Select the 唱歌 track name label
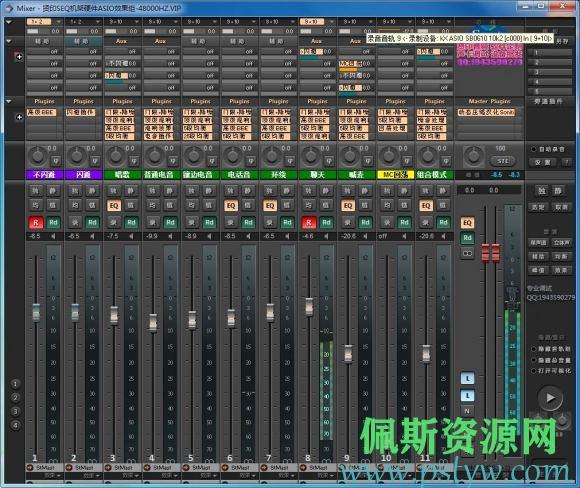Screen dimensions: 580x488 coord(122,175)
